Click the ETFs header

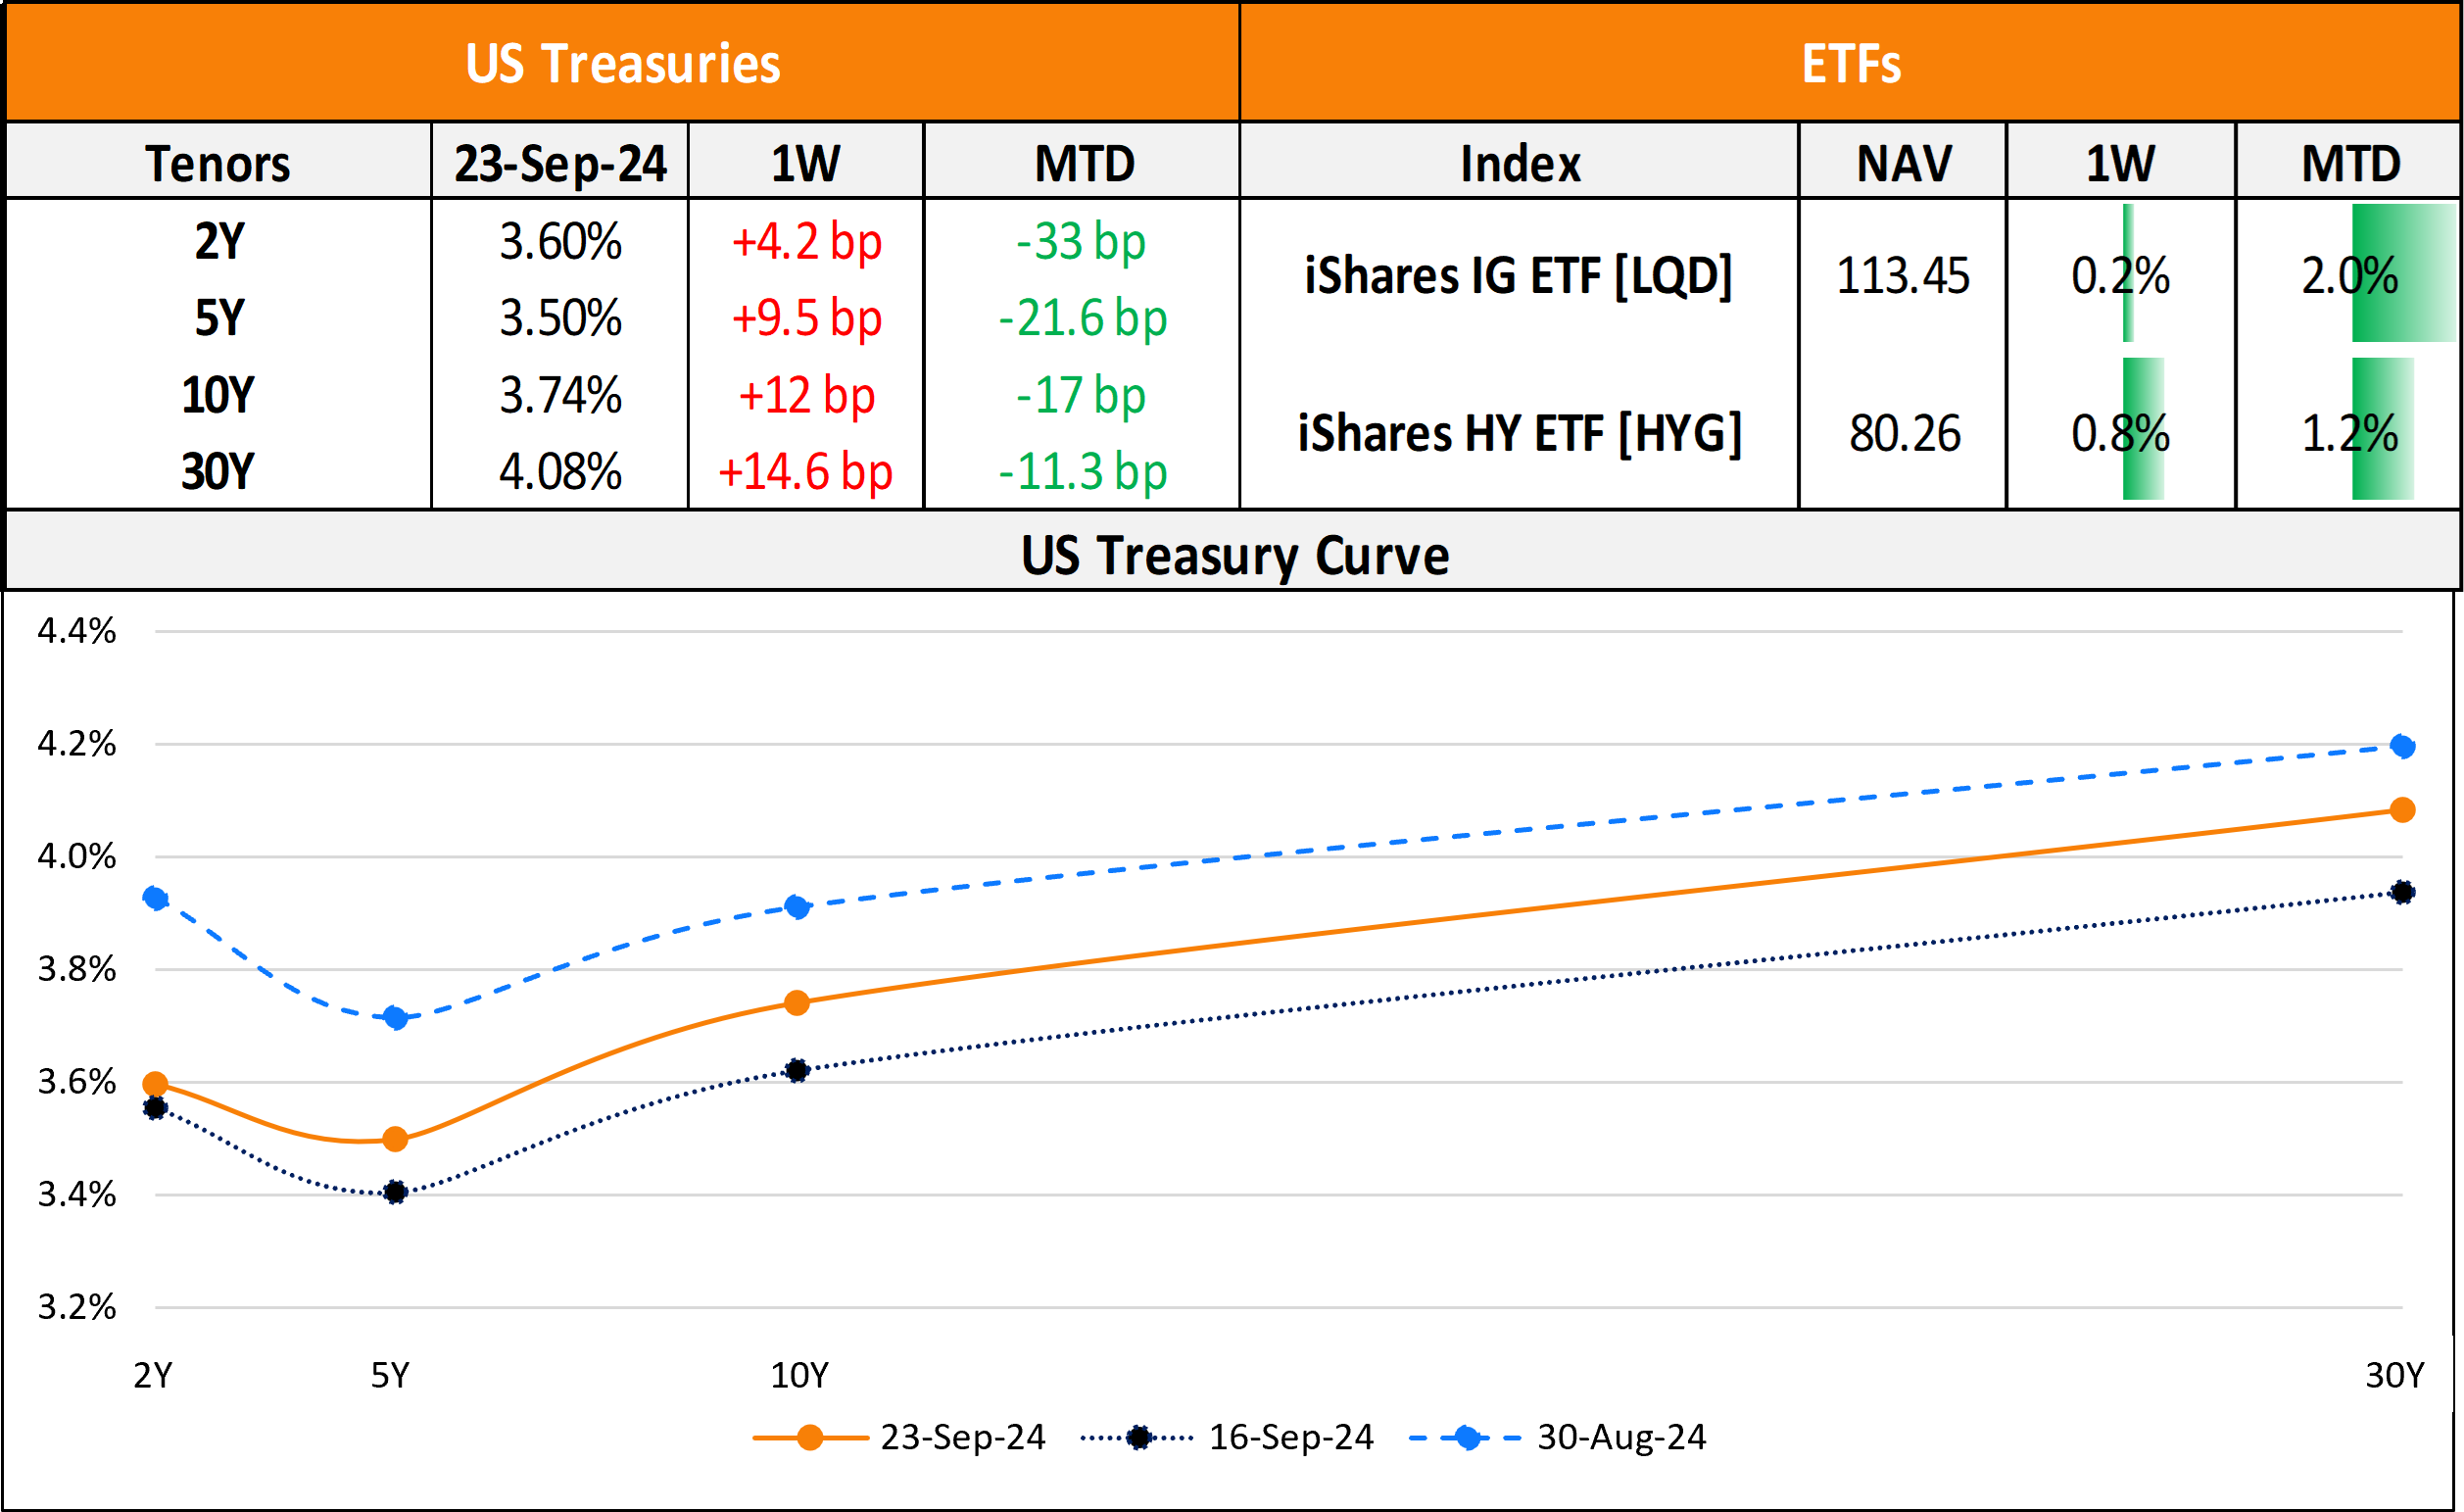tap(1850, 64)
